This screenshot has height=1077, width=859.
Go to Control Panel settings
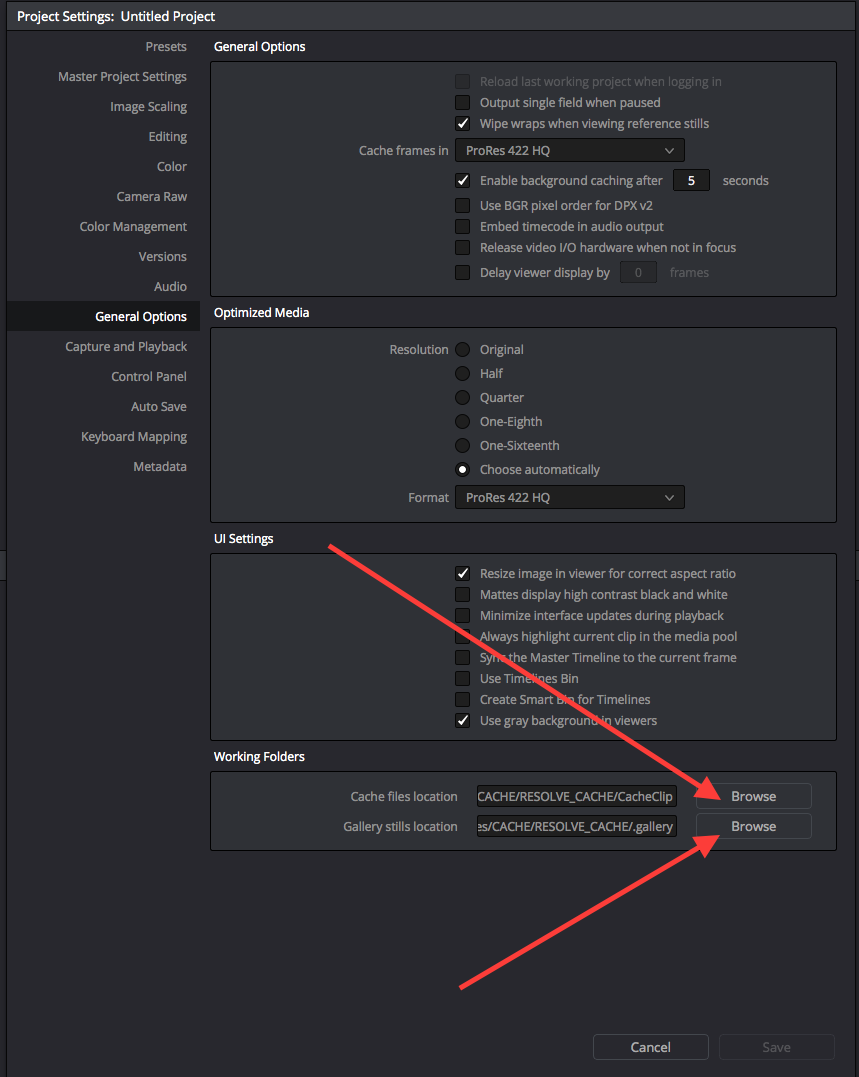149,376
